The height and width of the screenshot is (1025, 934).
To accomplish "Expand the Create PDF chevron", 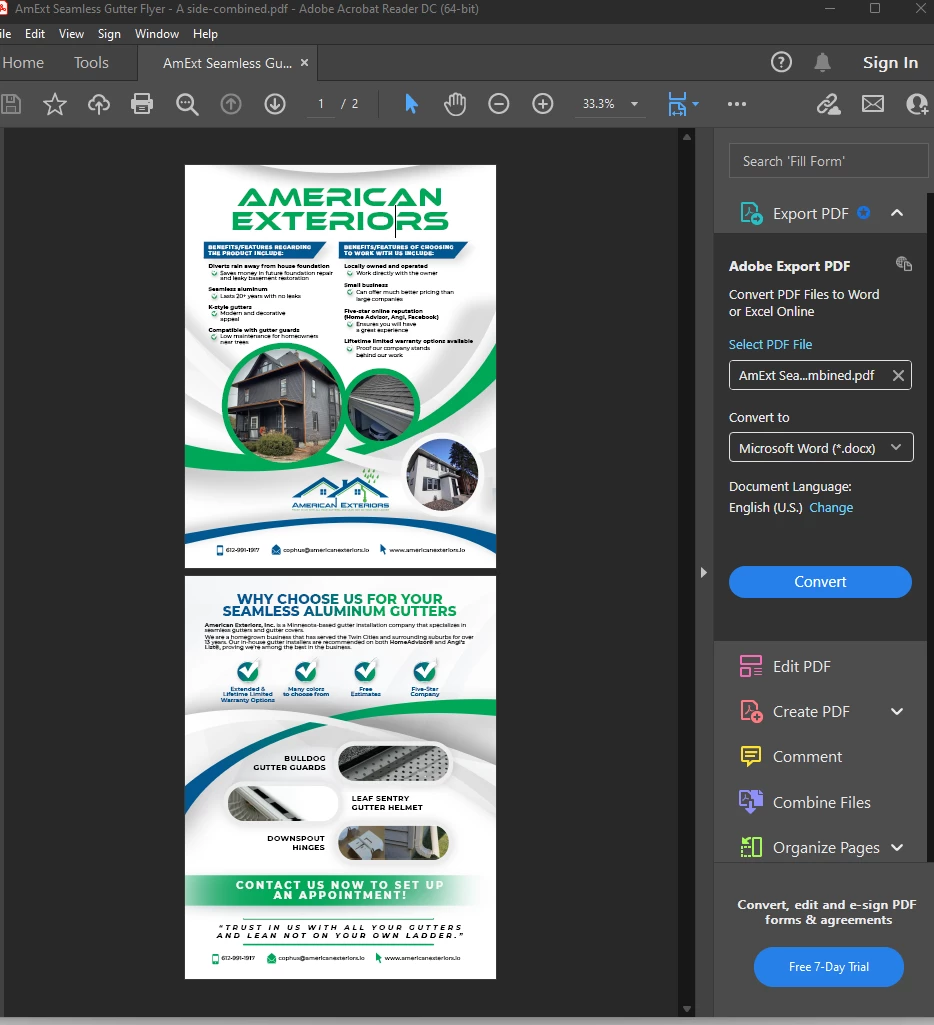I will (897, 712).
